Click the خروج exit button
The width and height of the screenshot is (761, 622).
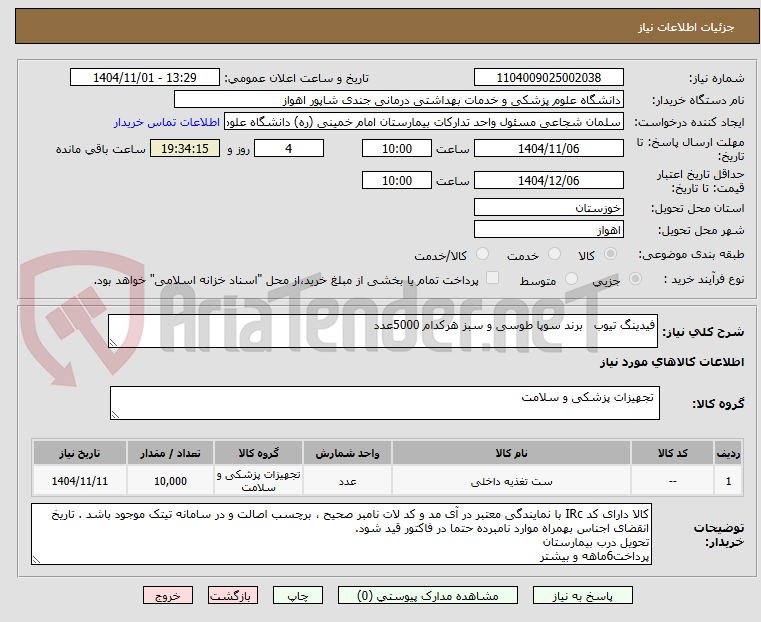pyautogui.click(x=168, y=595)
